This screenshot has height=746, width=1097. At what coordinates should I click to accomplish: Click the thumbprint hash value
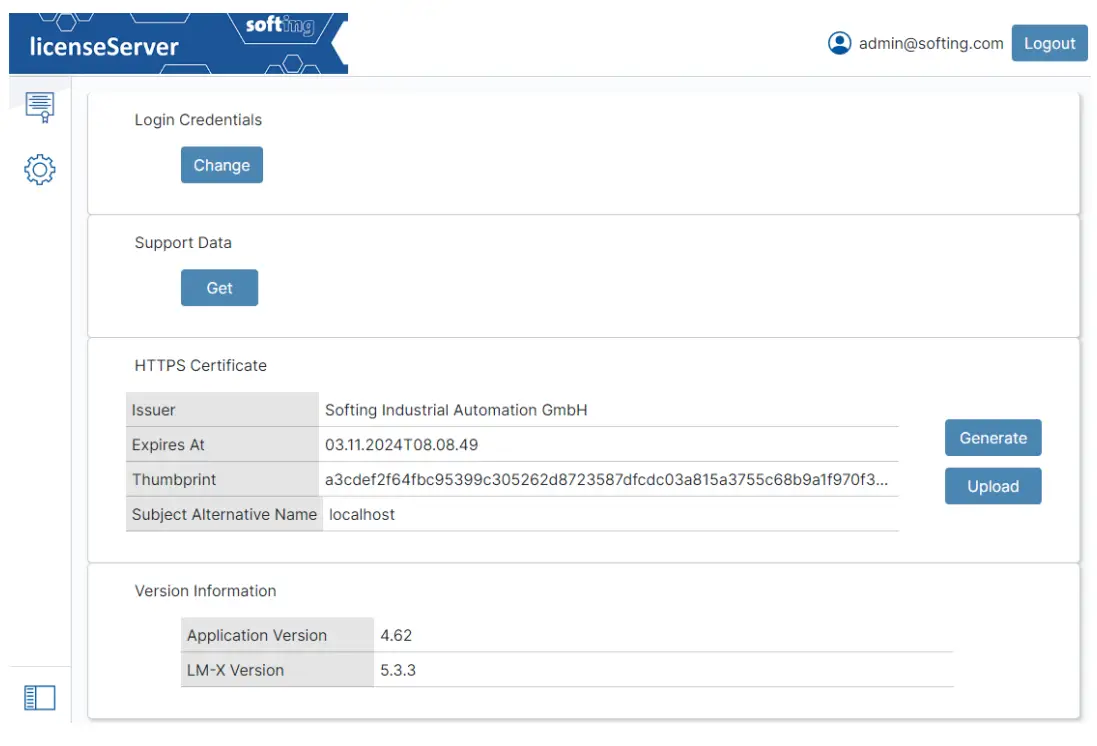point(607,479)
